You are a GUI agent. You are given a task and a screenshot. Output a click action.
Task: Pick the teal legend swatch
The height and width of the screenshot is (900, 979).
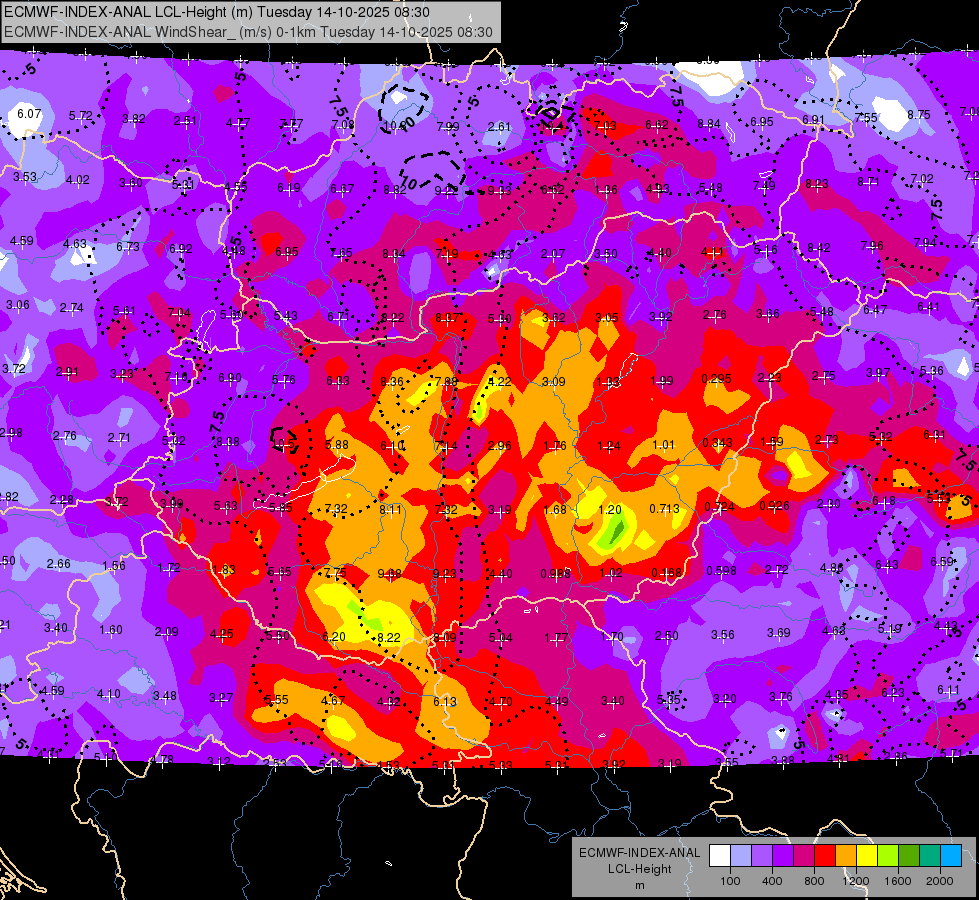click(930, 856)
